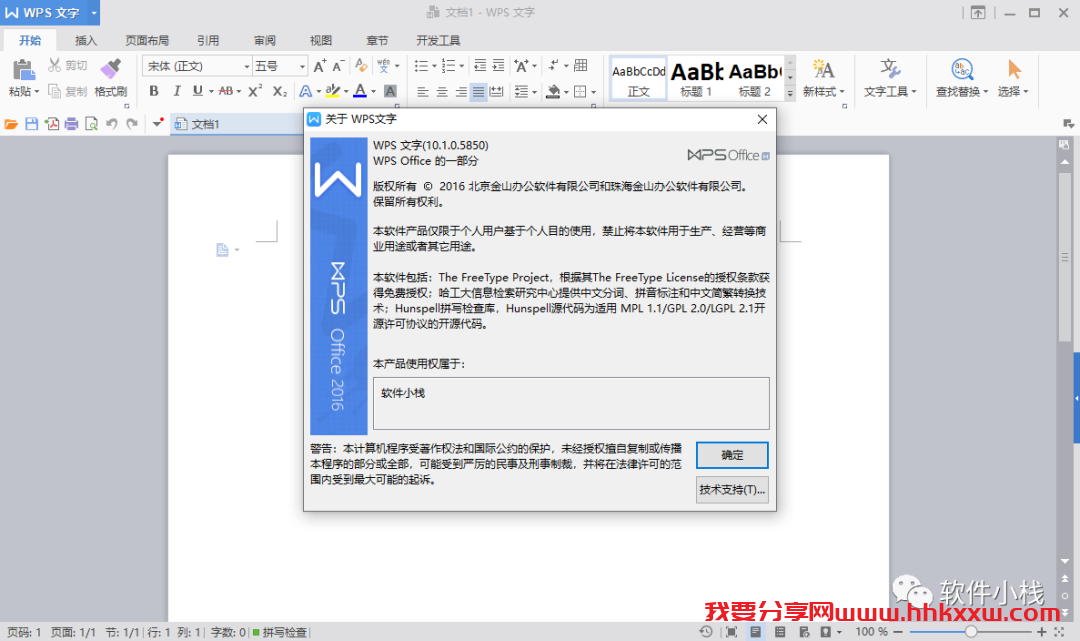
Task: Click the insert table grid icon
Action: pyautogui.click(x=581, y=65)
